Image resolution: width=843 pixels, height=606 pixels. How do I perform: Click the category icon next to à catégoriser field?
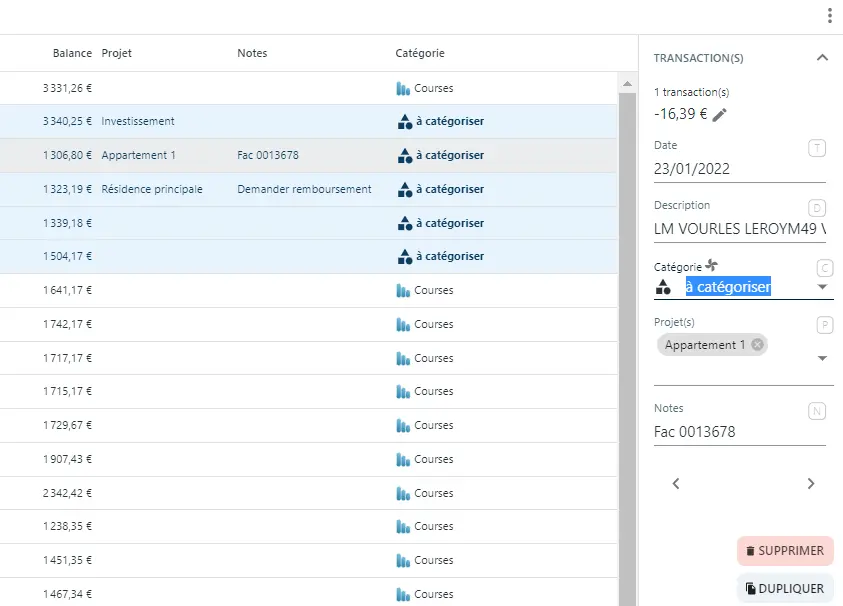[x=662, y=287]
